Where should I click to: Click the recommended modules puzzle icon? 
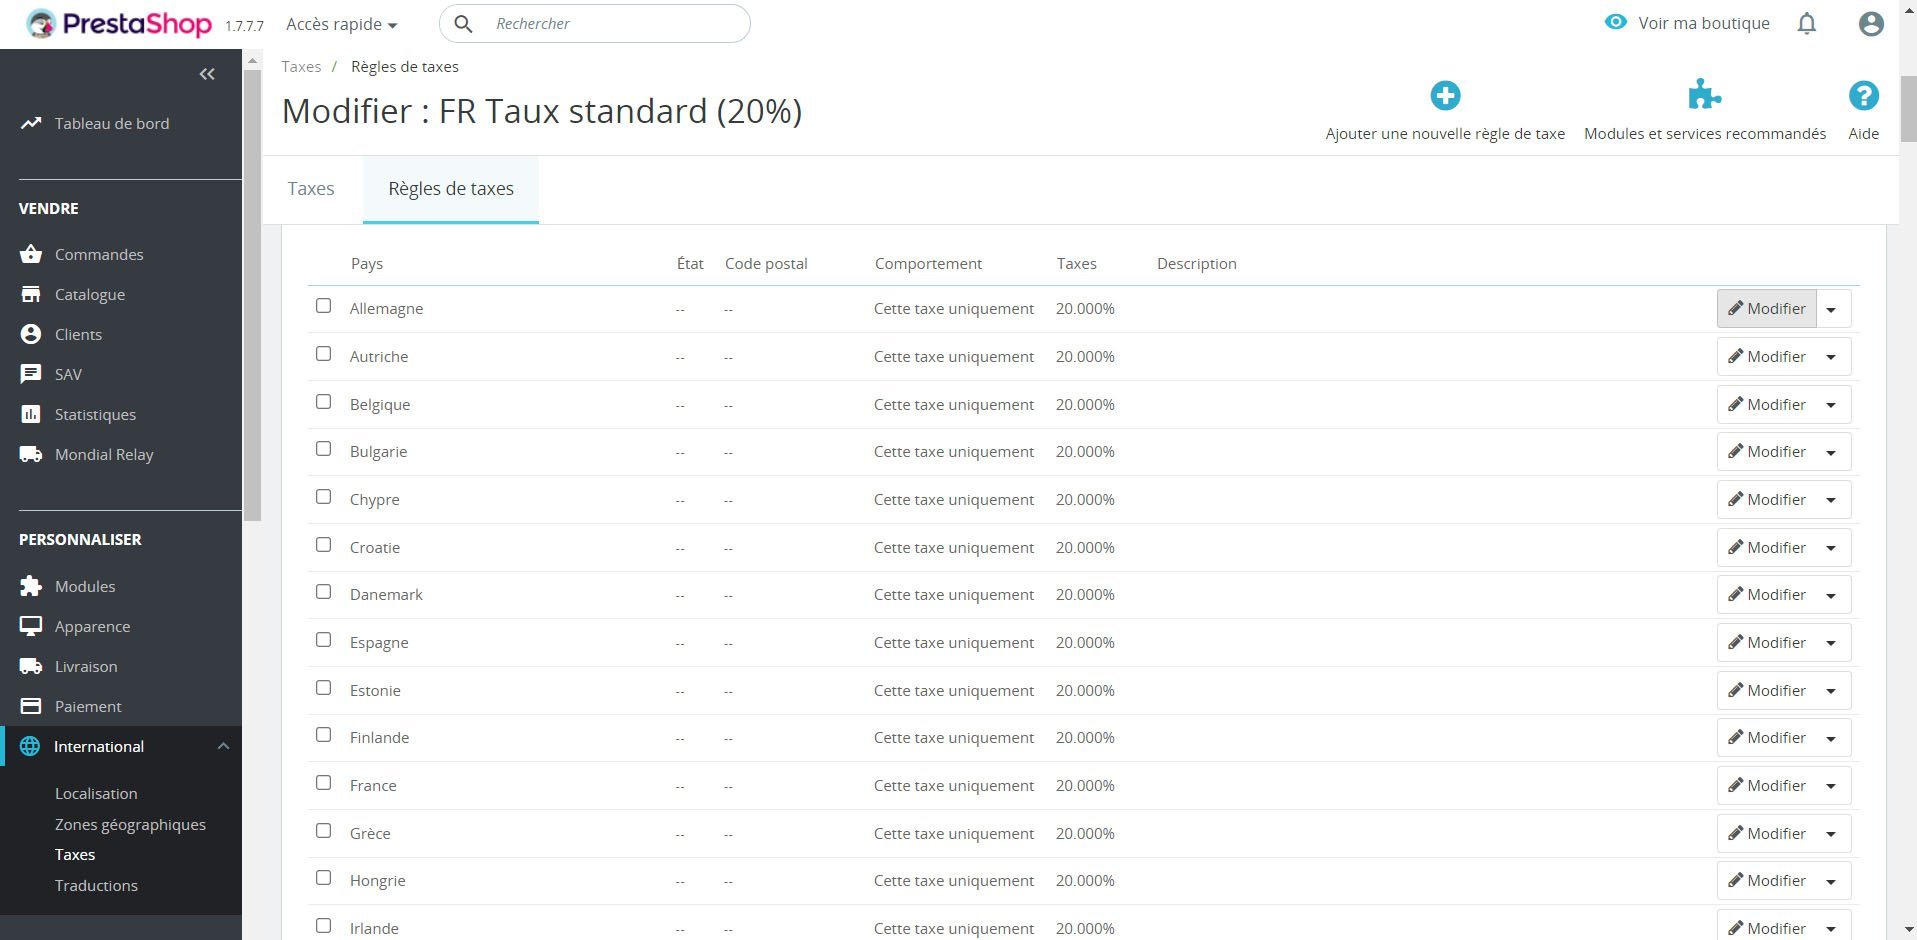[x=1704, y=95]
